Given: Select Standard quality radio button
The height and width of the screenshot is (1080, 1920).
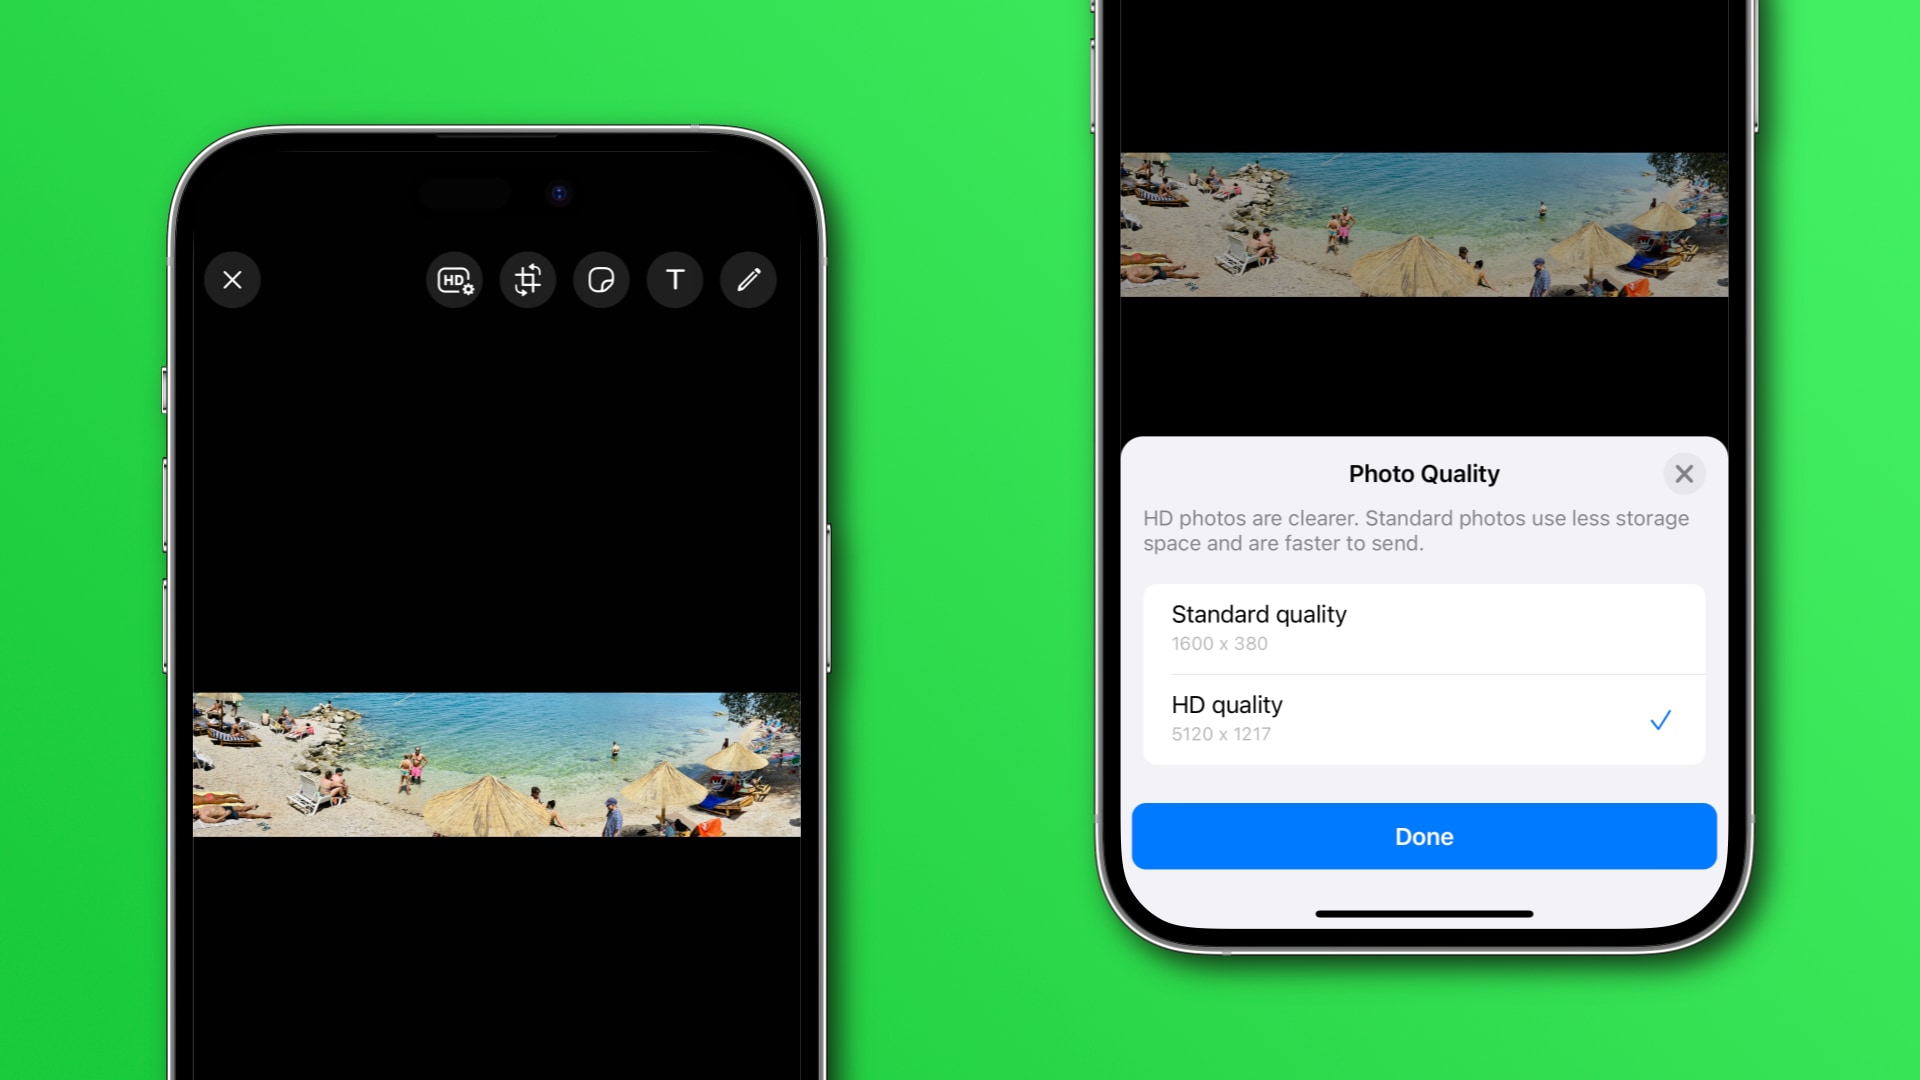Looking at the screenshot, I should click(x=1424, y=626).
